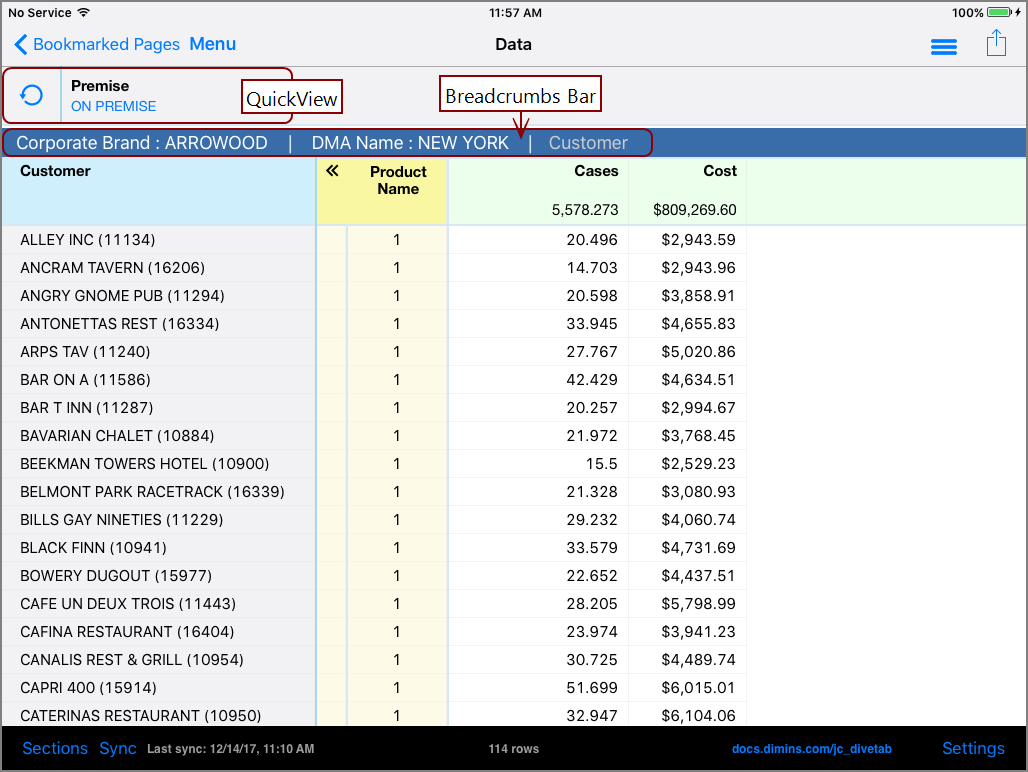
Task: Tap the back chevron to Bookmarked Pages
Action: point(21,45)
